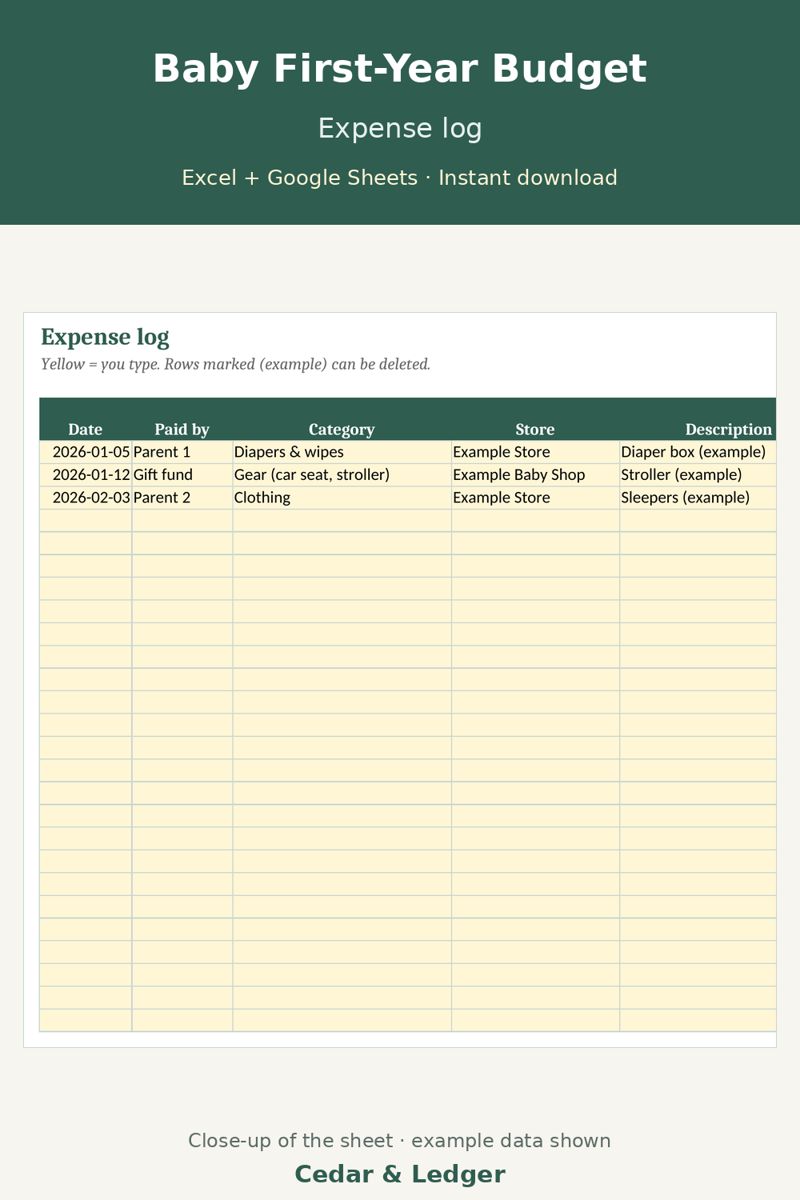Select the Gift fund cell
The image size is (800, 1200).
click(182, 475)
